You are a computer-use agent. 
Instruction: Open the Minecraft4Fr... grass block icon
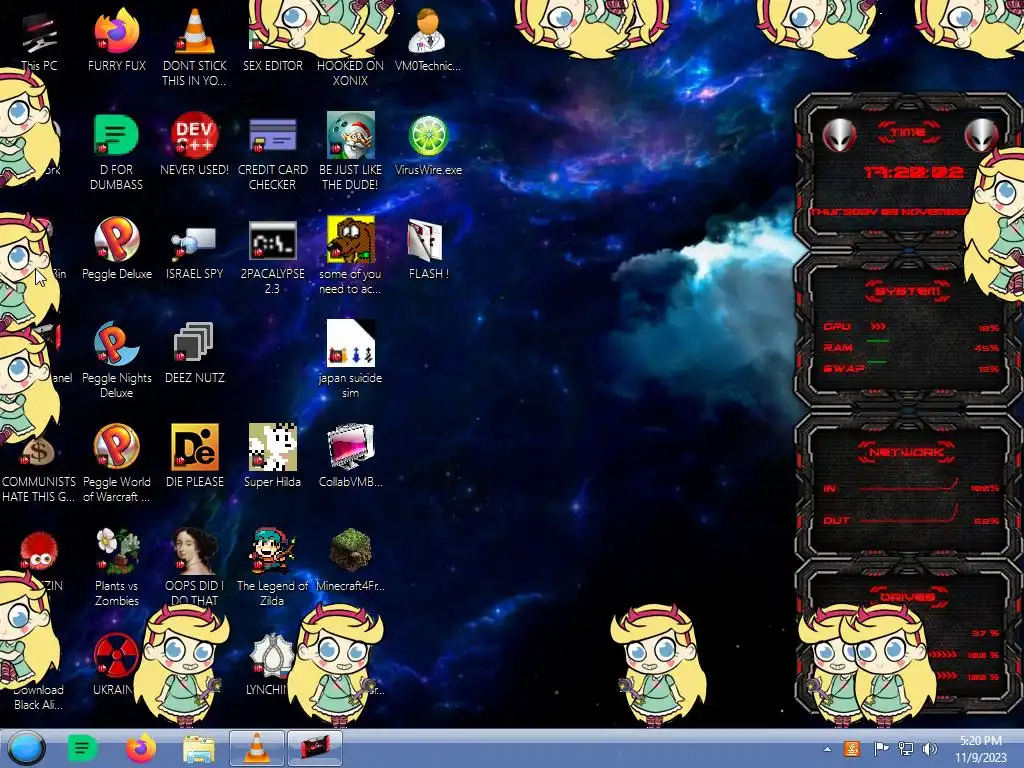click(x=351, y=560)
